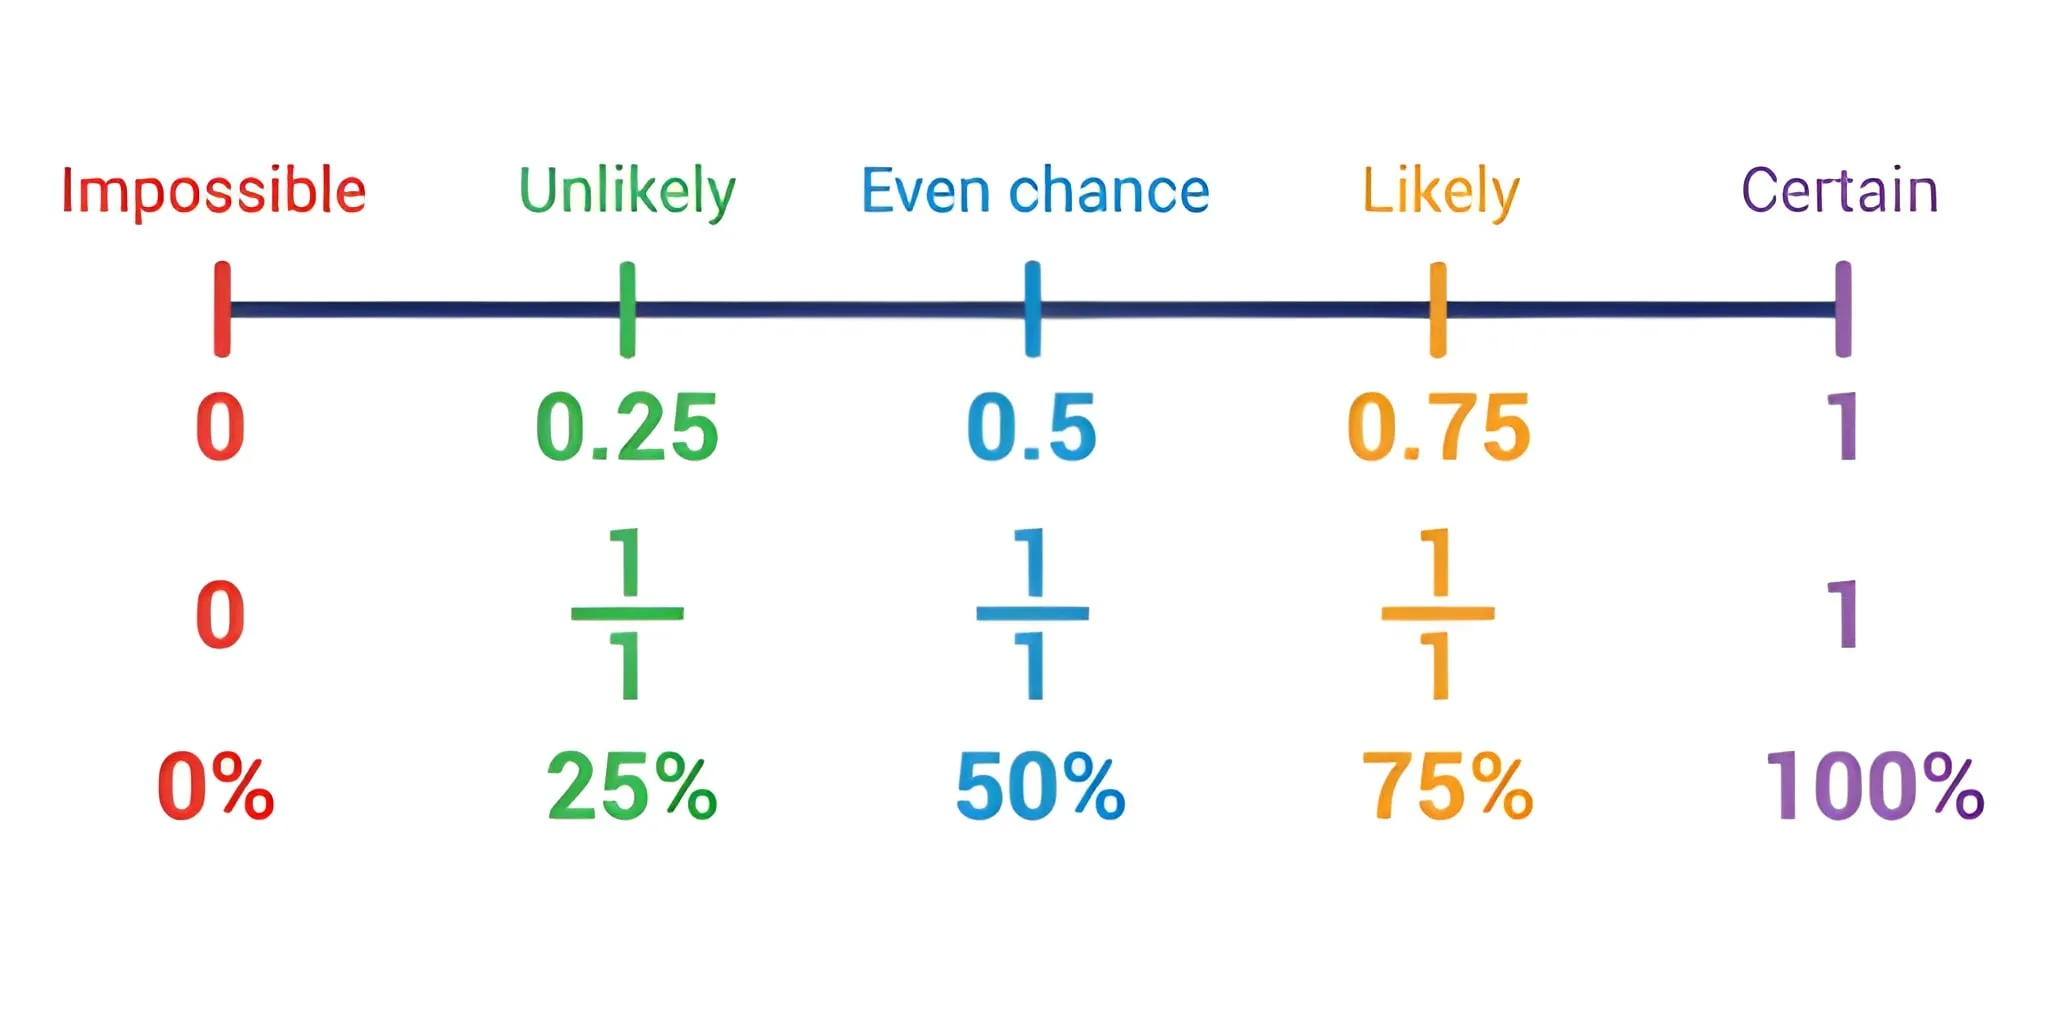Image resolution: width=2048 pixels, height=1024 pixels.
Task: Click the orange 0.75 decimal value
Action: 1438,428
